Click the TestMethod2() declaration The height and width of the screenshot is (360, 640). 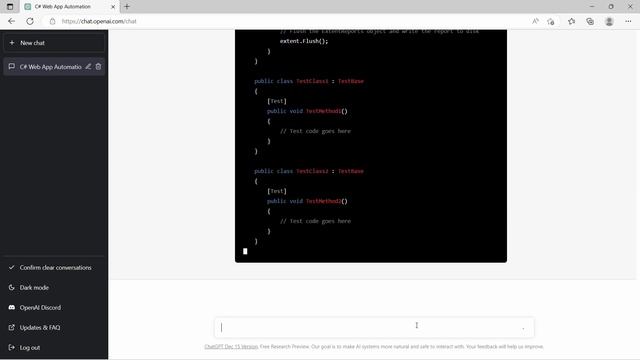coord(307,201)
